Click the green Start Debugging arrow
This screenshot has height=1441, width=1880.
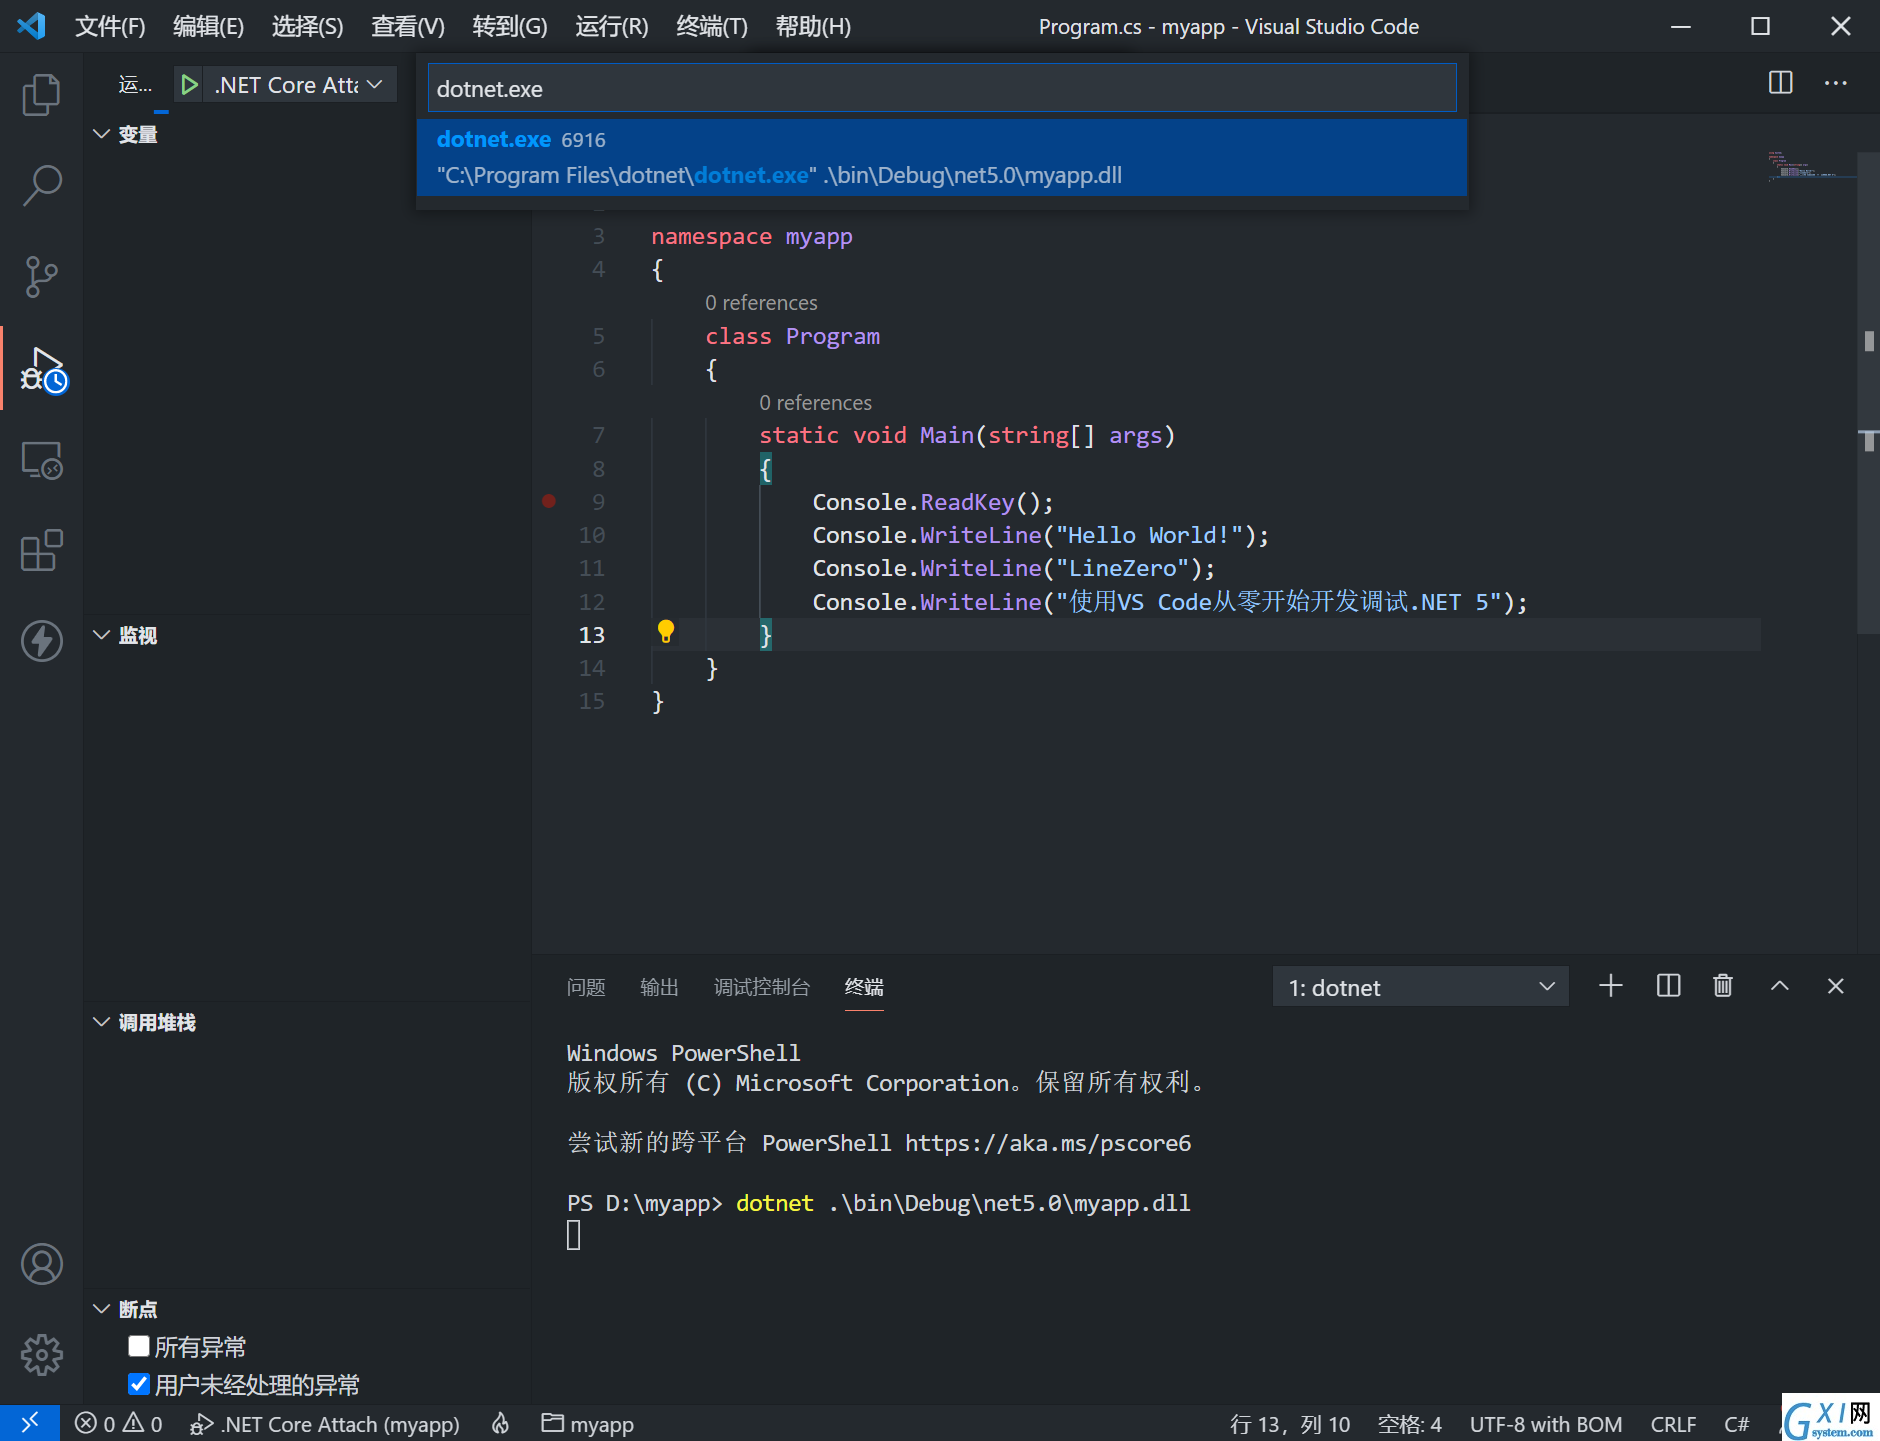pyautogui.click(x=189, y=85)
